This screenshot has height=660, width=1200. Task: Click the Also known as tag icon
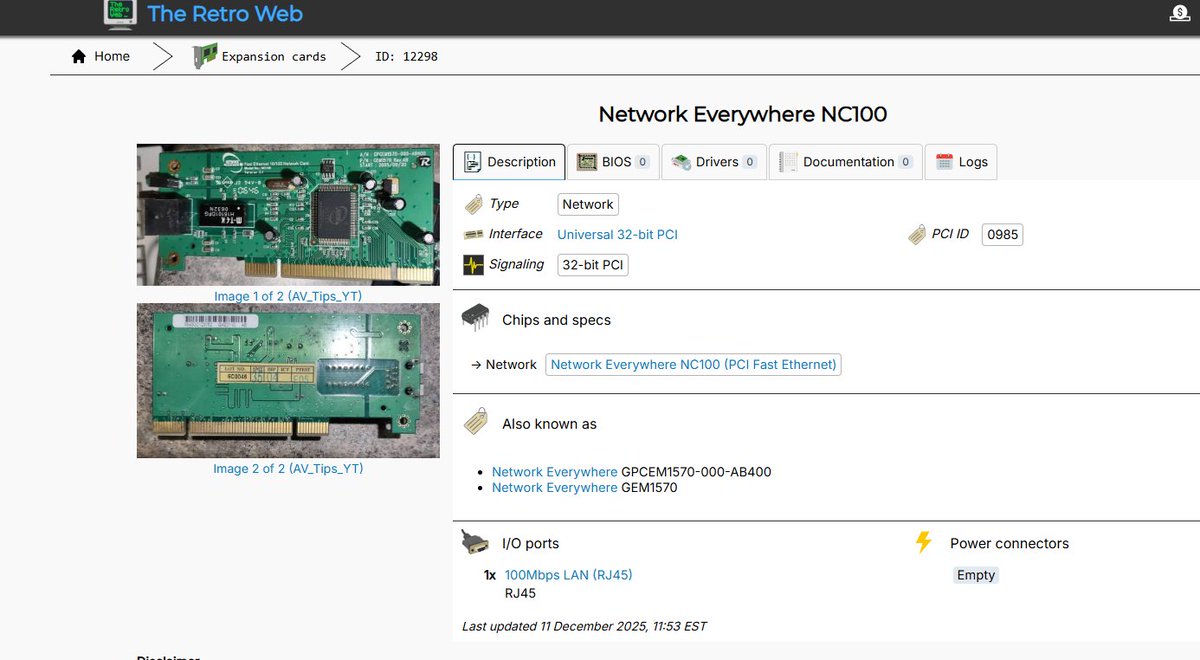(476, 422)
